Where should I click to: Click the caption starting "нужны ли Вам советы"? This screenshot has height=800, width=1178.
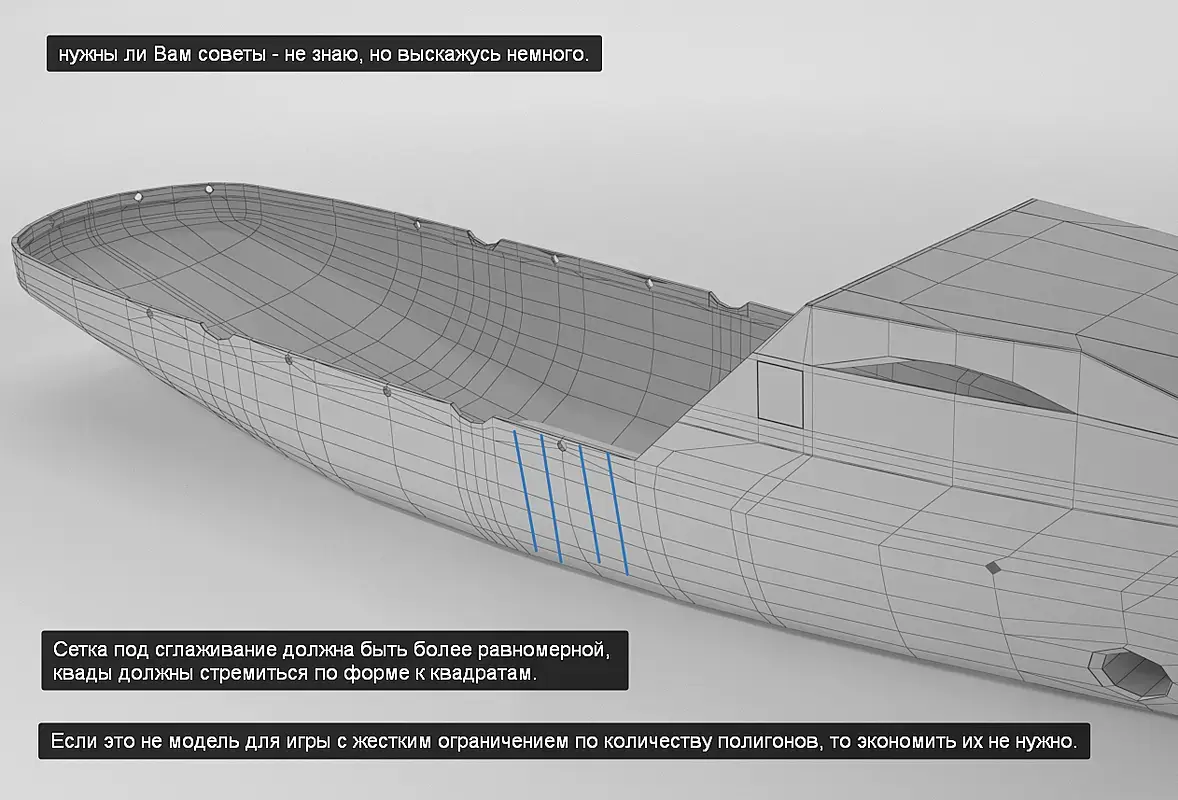pyautogui.click(x=324, y=54)
